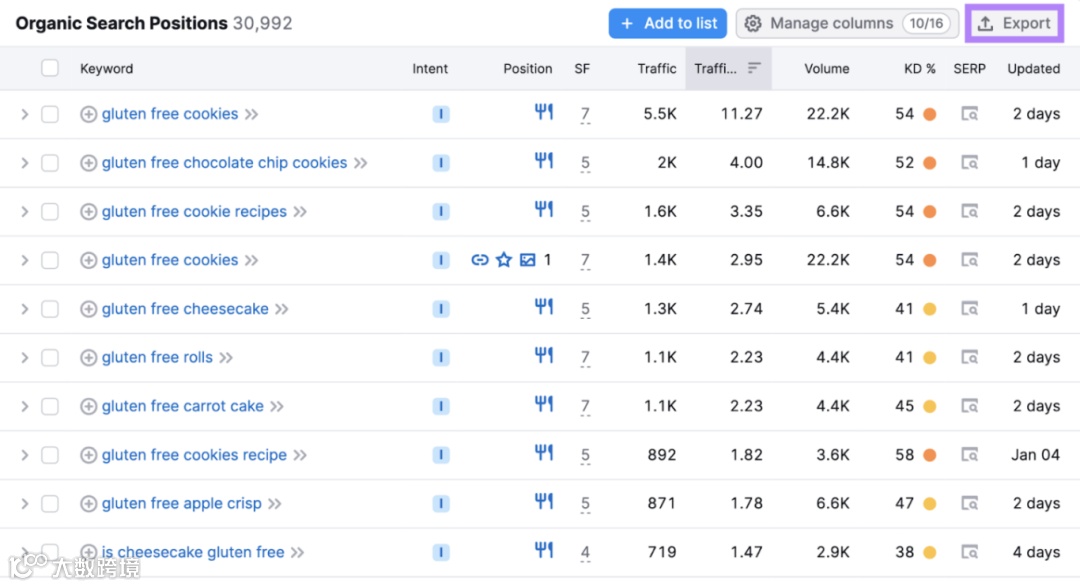This screenshot has width=1080, height=587.
Task: Tick checkbox for gluten free cookies recipe
Action: click(50, 455)
